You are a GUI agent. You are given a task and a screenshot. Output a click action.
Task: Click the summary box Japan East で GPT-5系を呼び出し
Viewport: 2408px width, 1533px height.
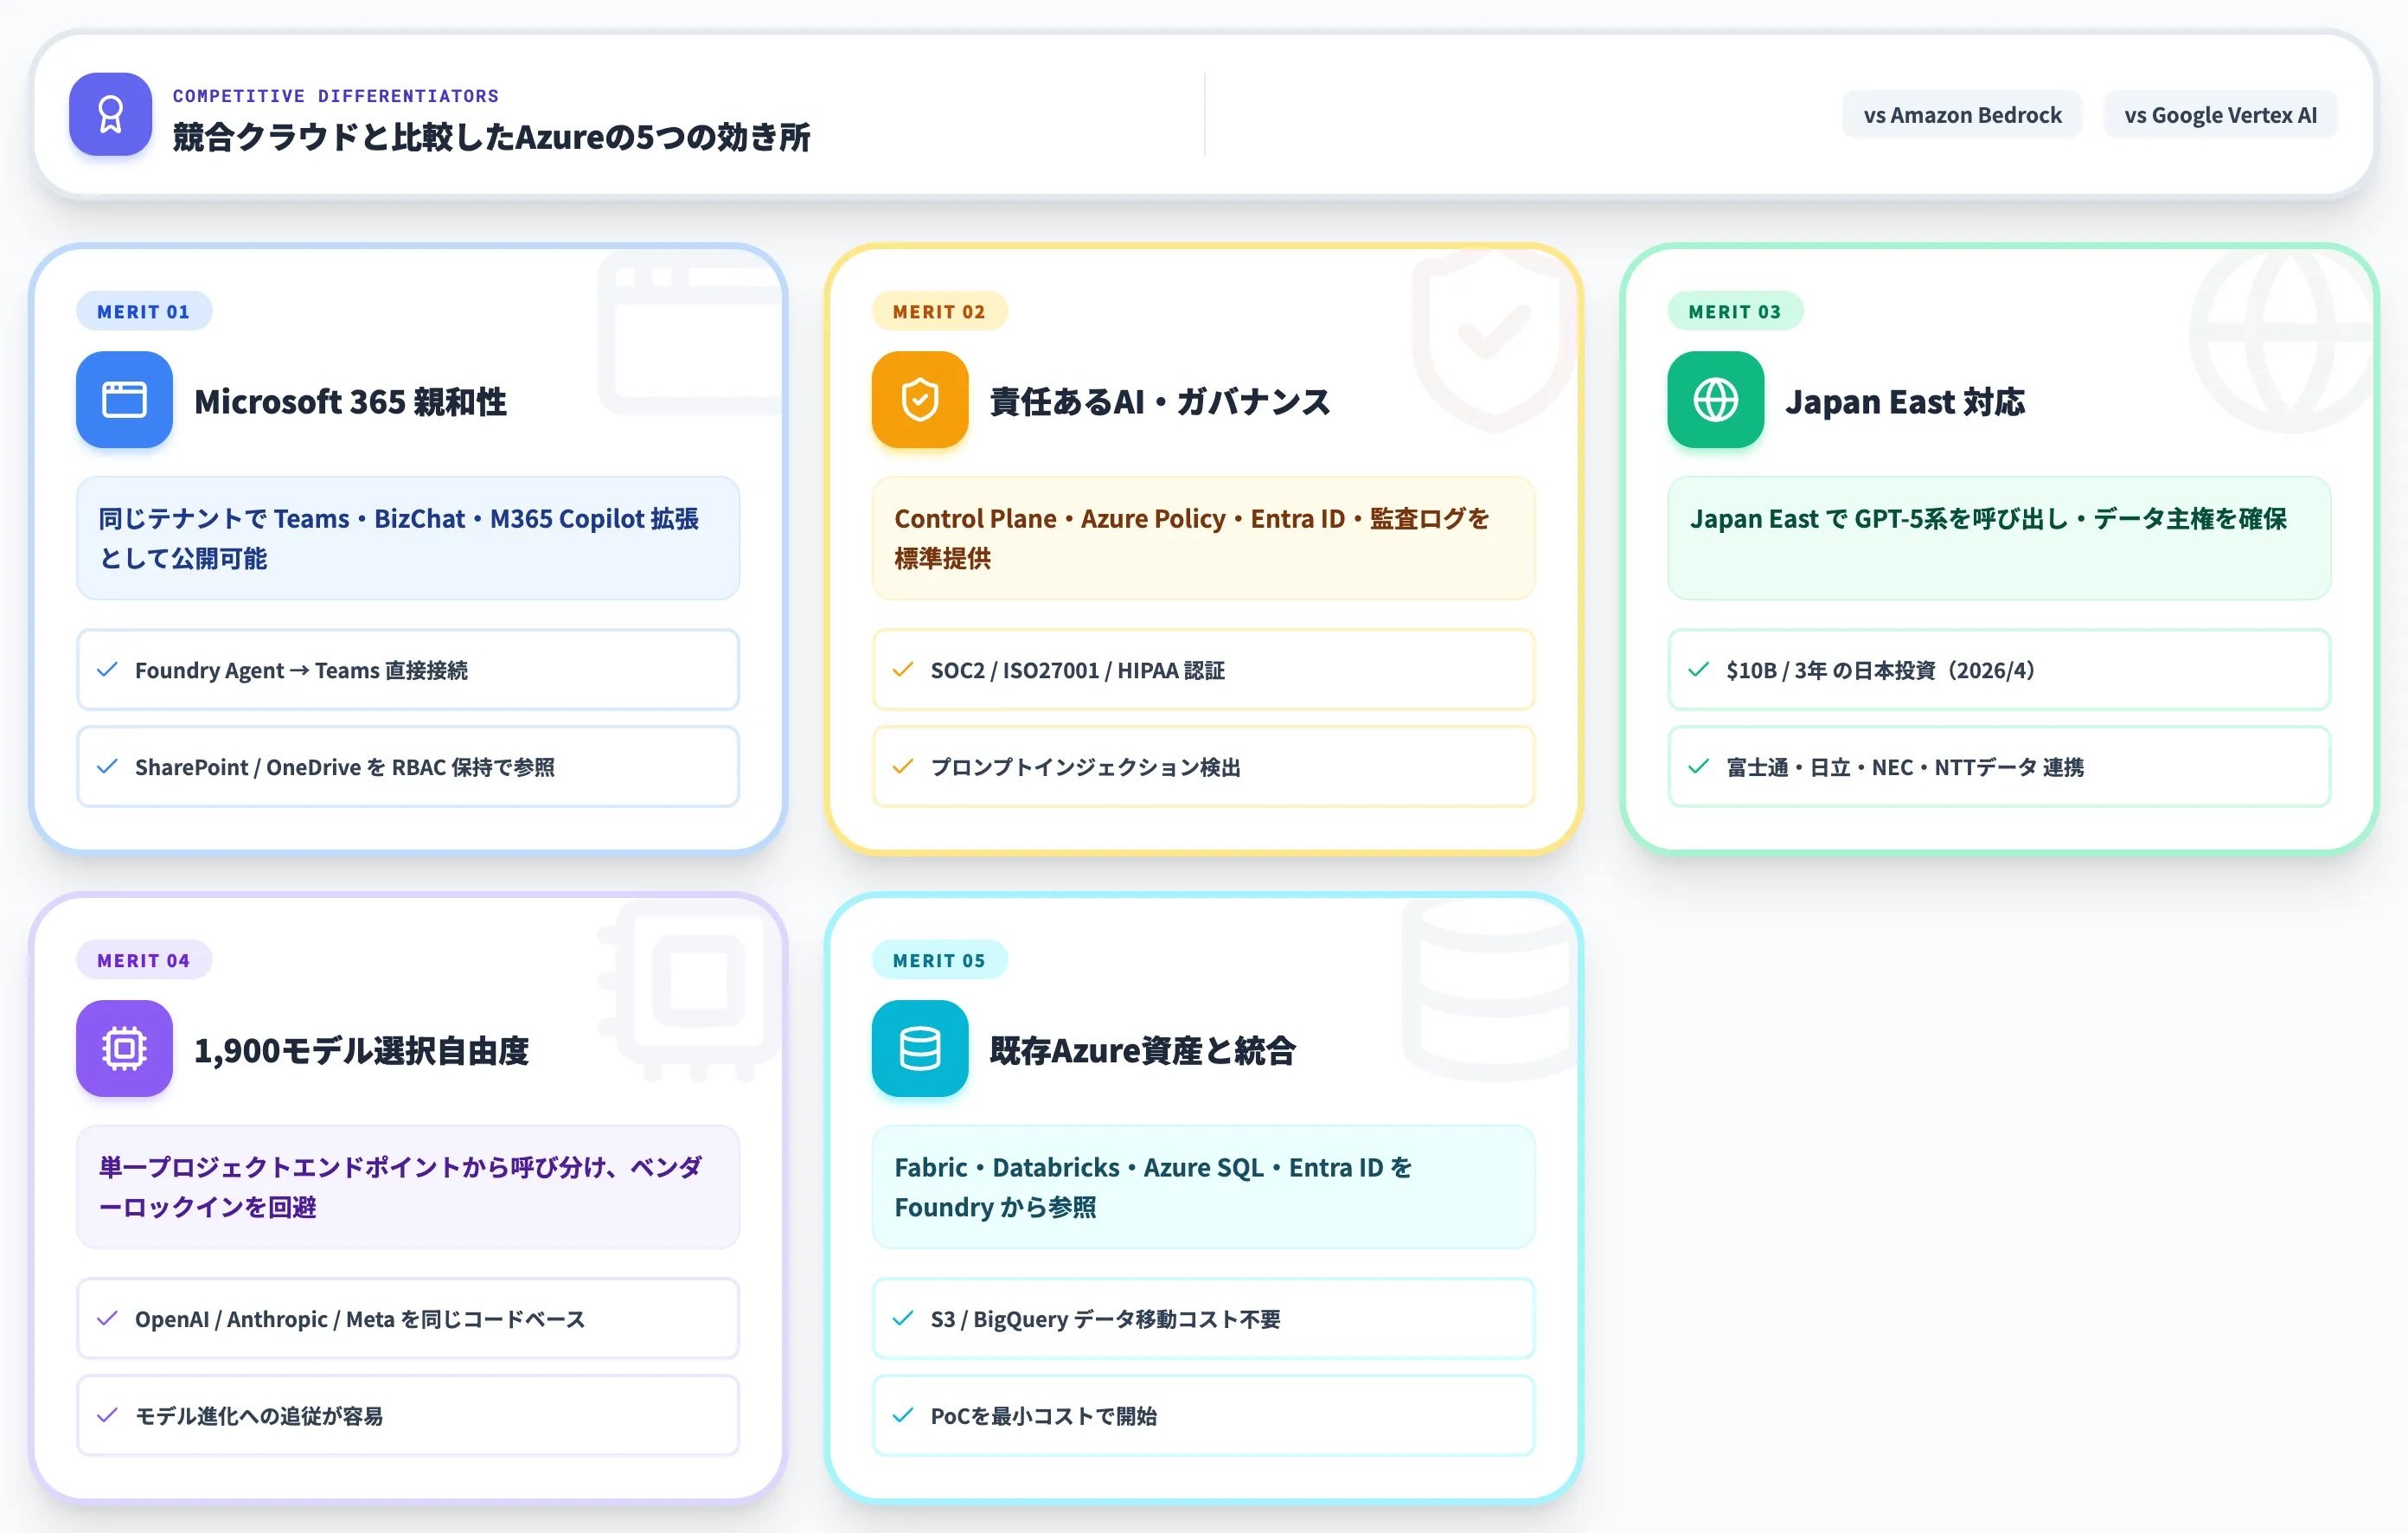[2000, 538]
